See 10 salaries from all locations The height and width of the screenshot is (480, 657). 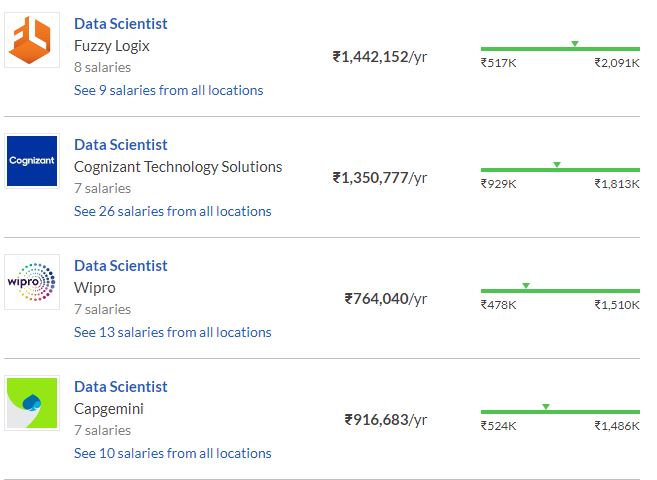tap(172, 453)
